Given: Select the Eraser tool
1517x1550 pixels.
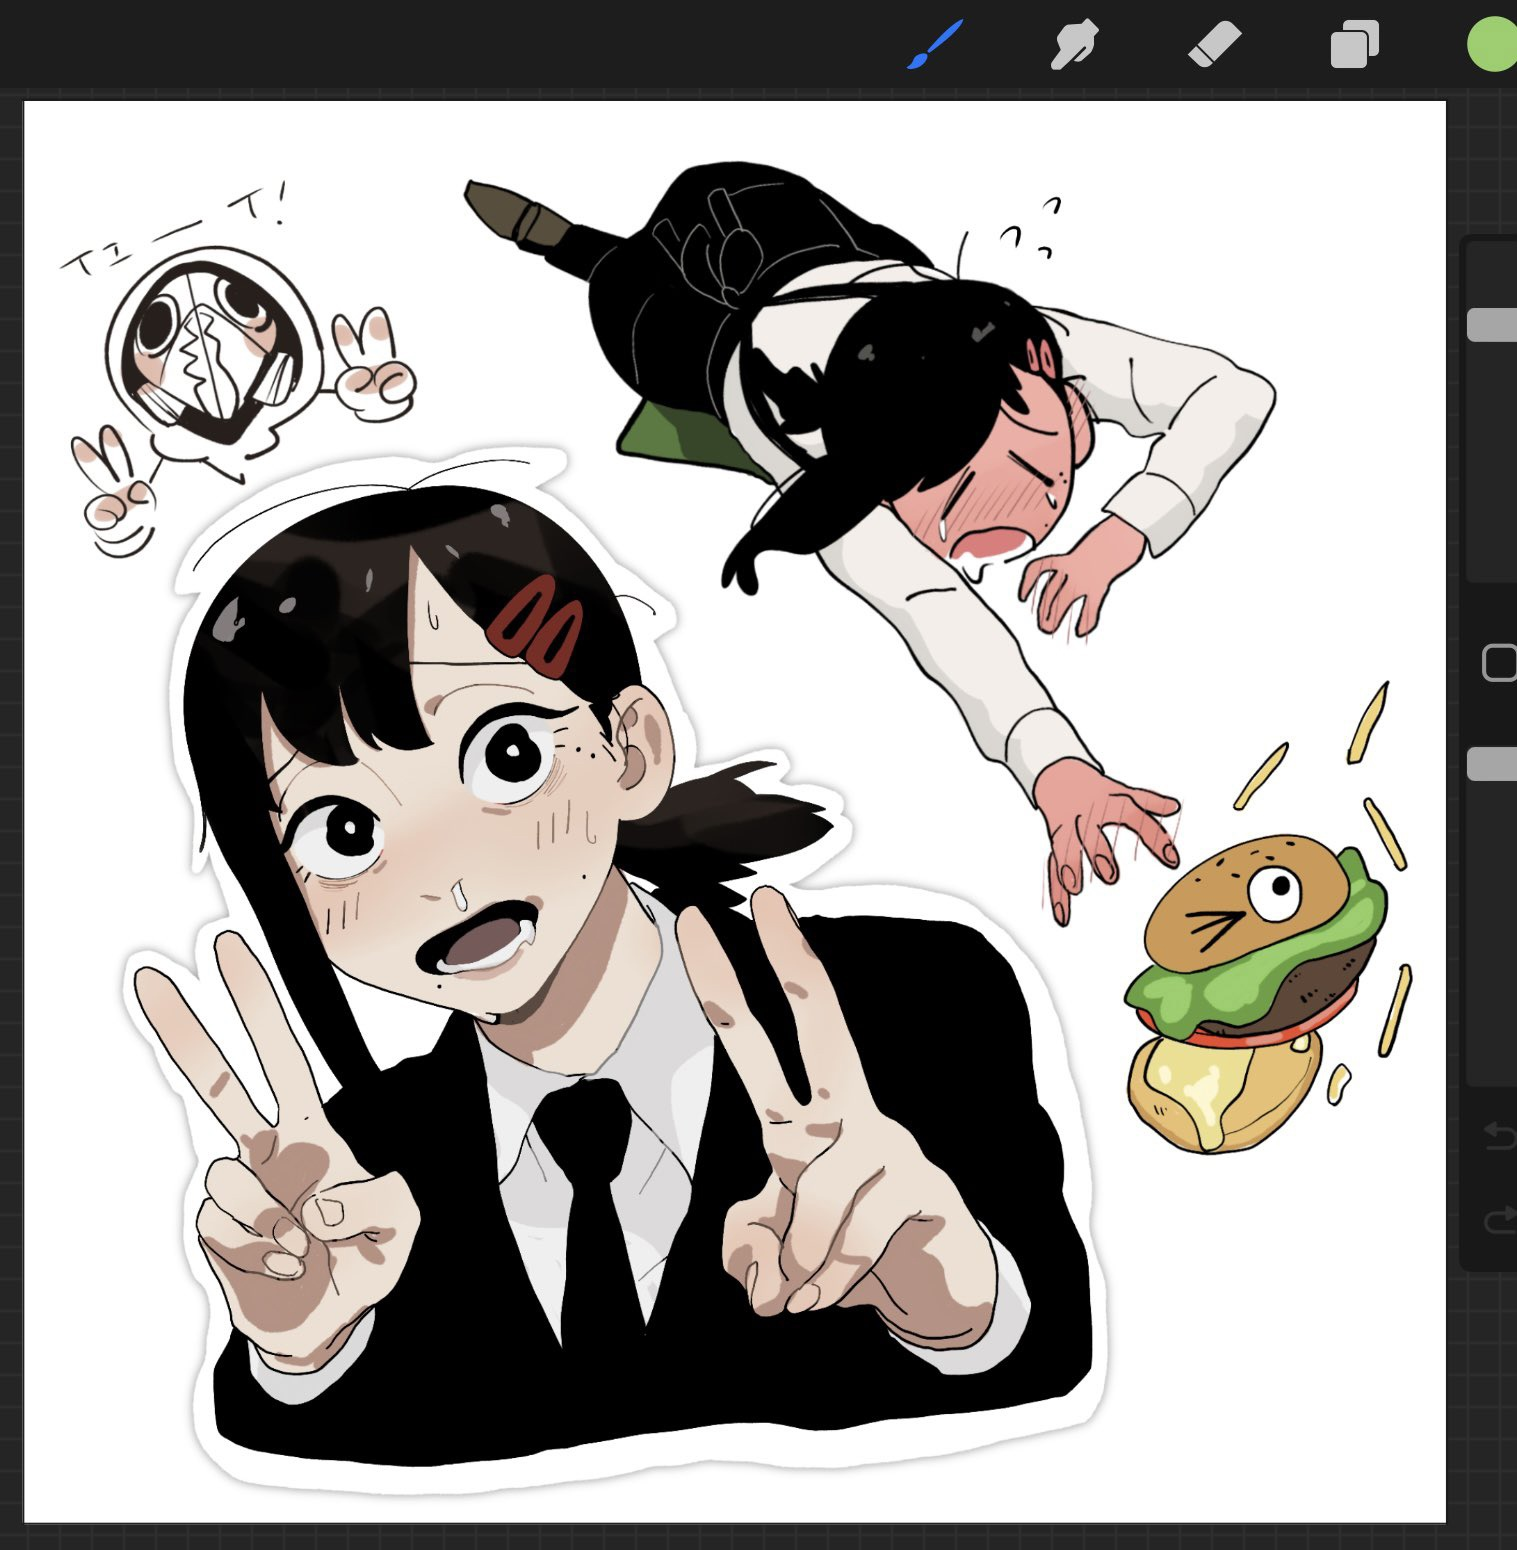Looking at the screenshot, I should [1214, 45].
